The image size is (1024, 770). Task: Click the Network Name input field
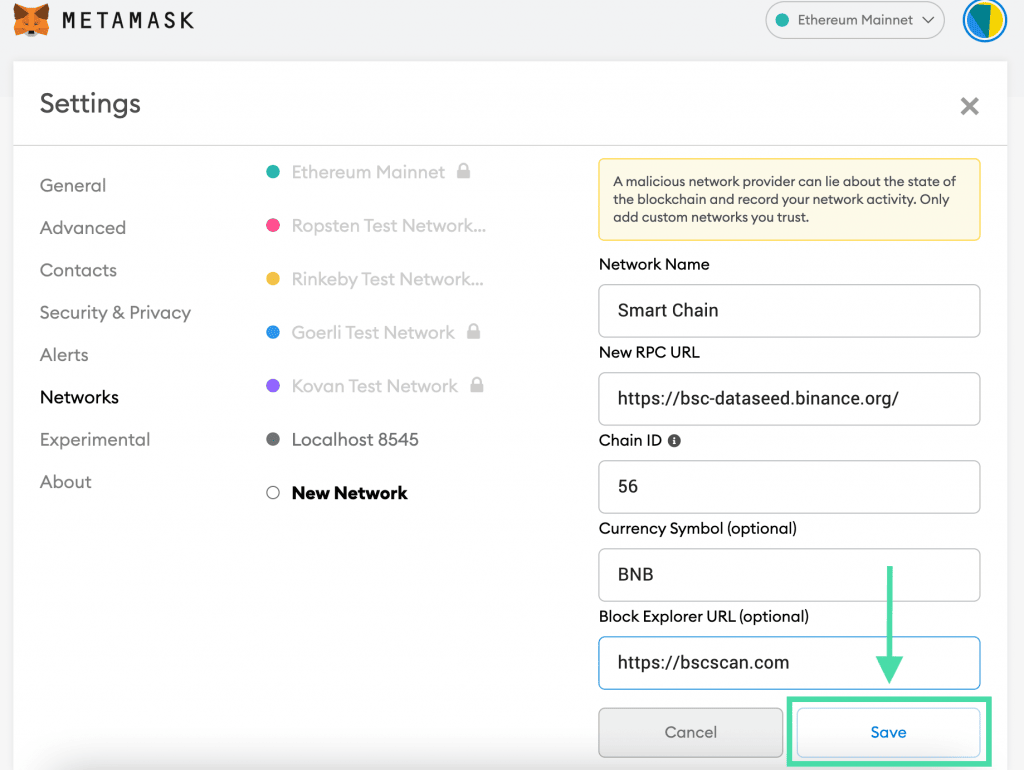coord(789,311)
